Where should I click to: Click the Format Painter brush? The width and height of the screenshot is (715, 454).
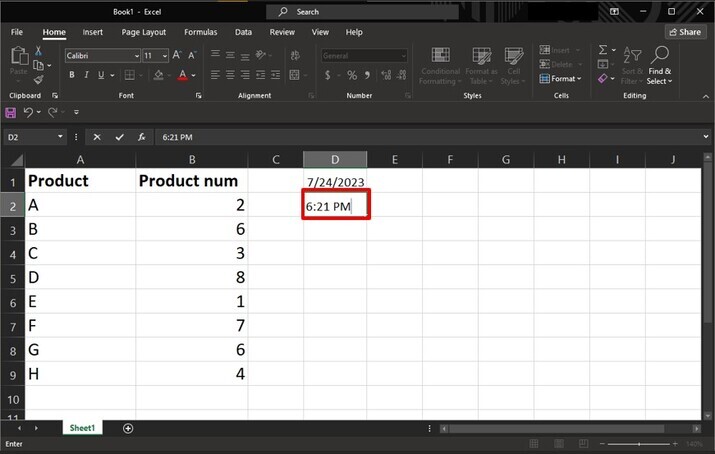pyautogui.click(x=38, y=80)
